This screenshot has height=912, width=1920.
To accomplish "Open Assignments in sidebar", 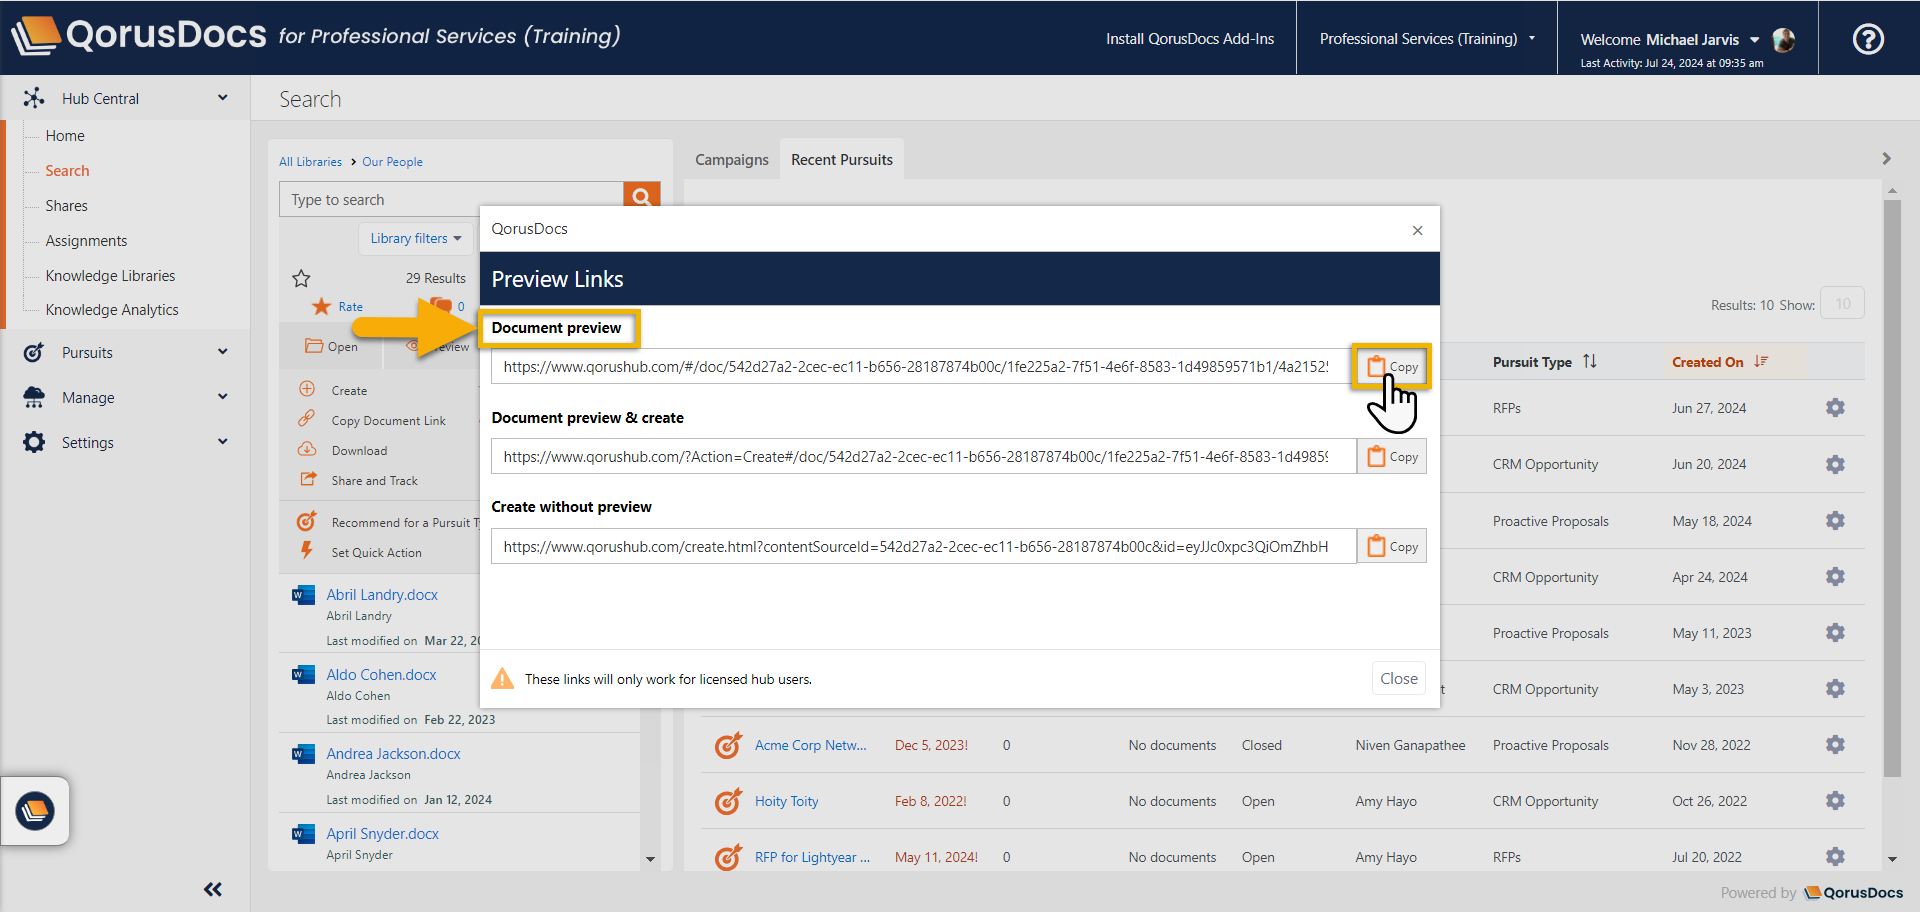I will pos(86,241).
